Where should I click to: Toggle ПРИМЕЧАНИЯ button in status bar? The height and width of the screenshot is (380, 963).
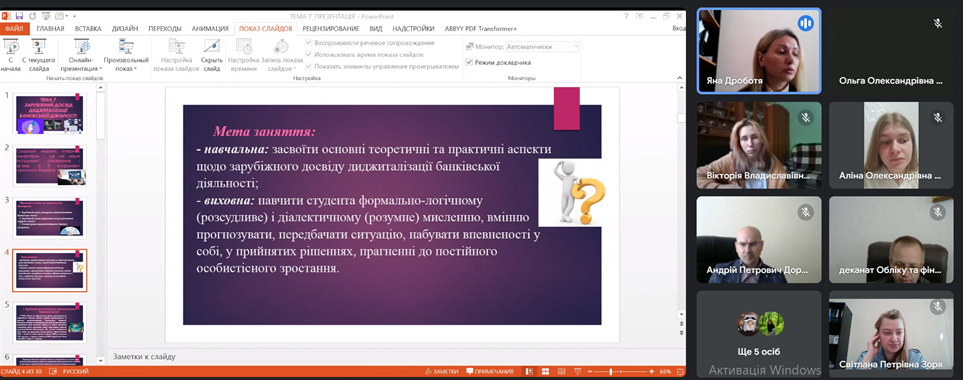tap(490, 371)
